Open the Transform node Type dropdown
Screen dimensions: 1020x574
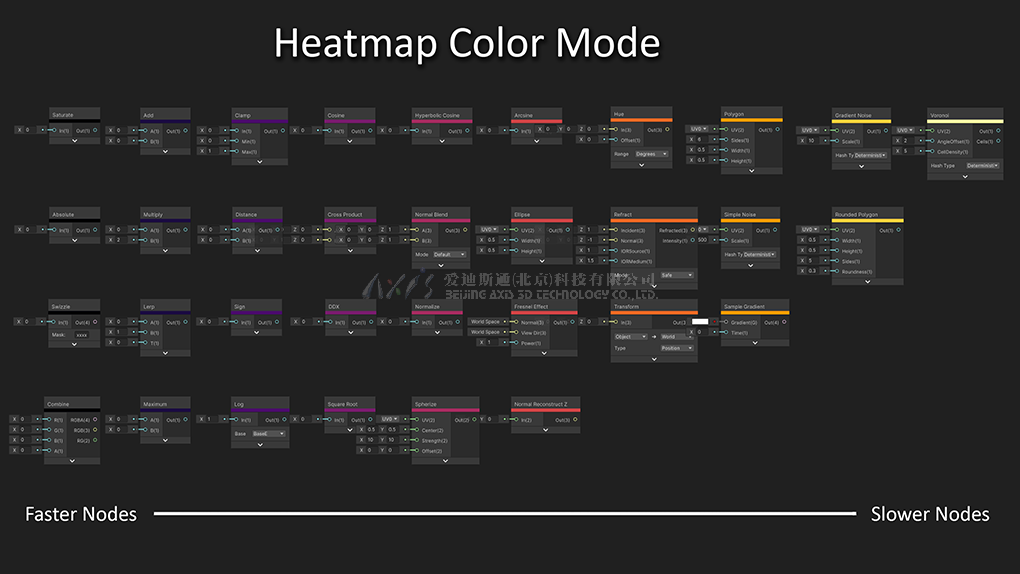coord(677,348)
